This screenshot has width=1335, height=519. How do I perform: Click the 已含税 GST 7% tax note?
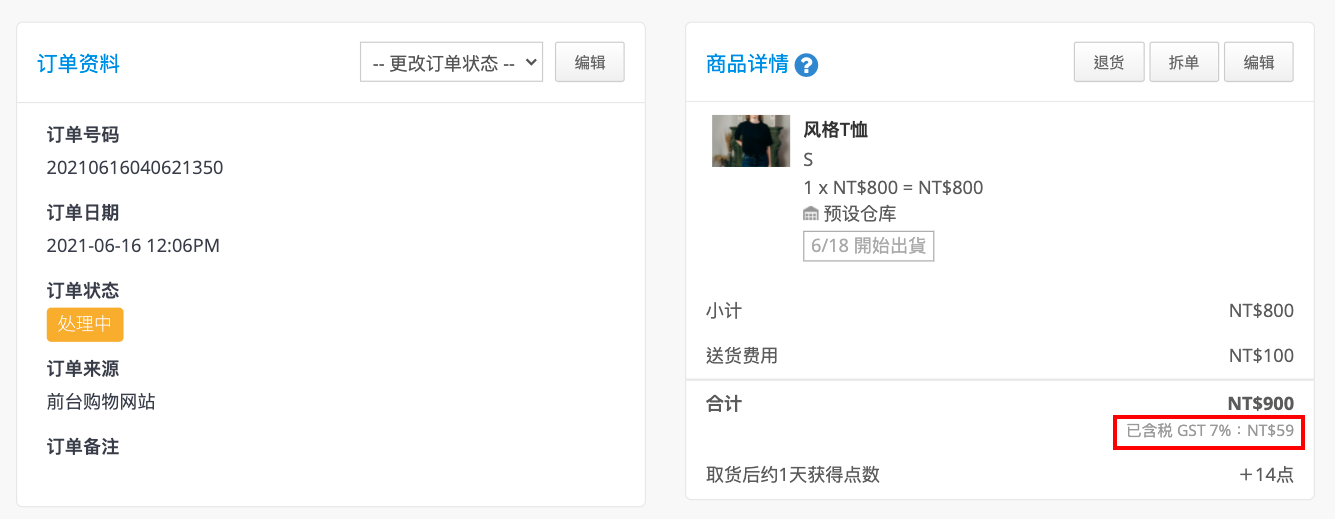(1210, 431)
